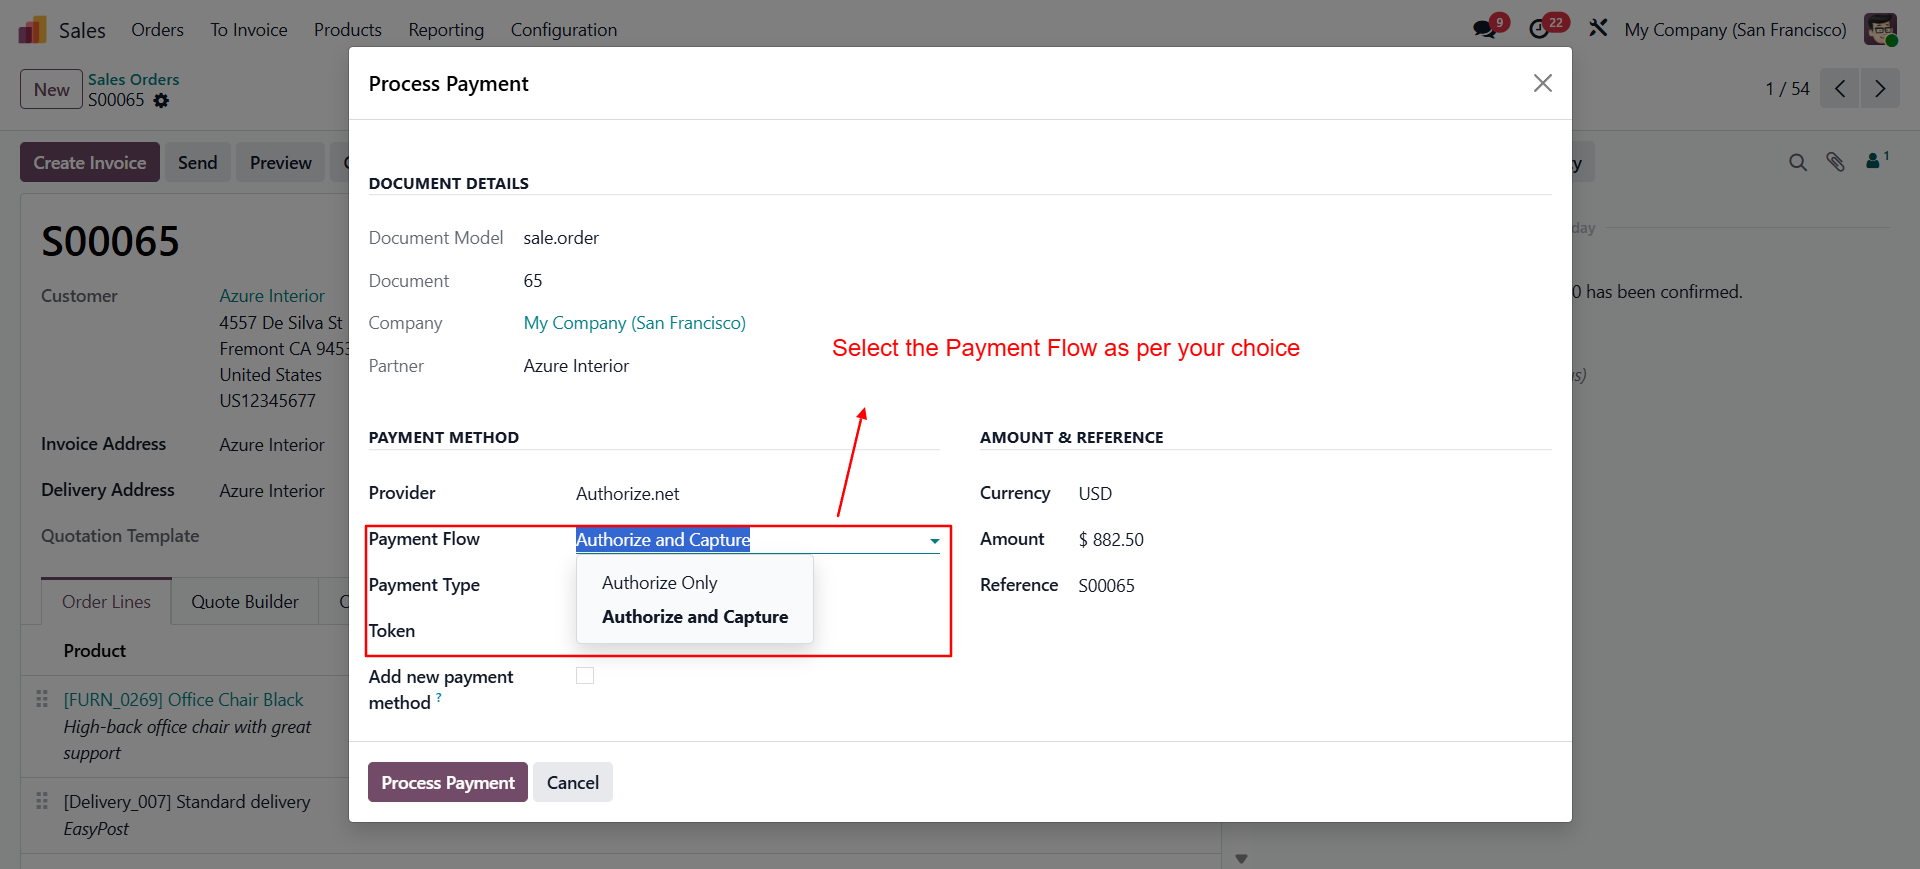Click the Reference S00065 value
Screen dimensions: 1920x869
[1106, 586]
